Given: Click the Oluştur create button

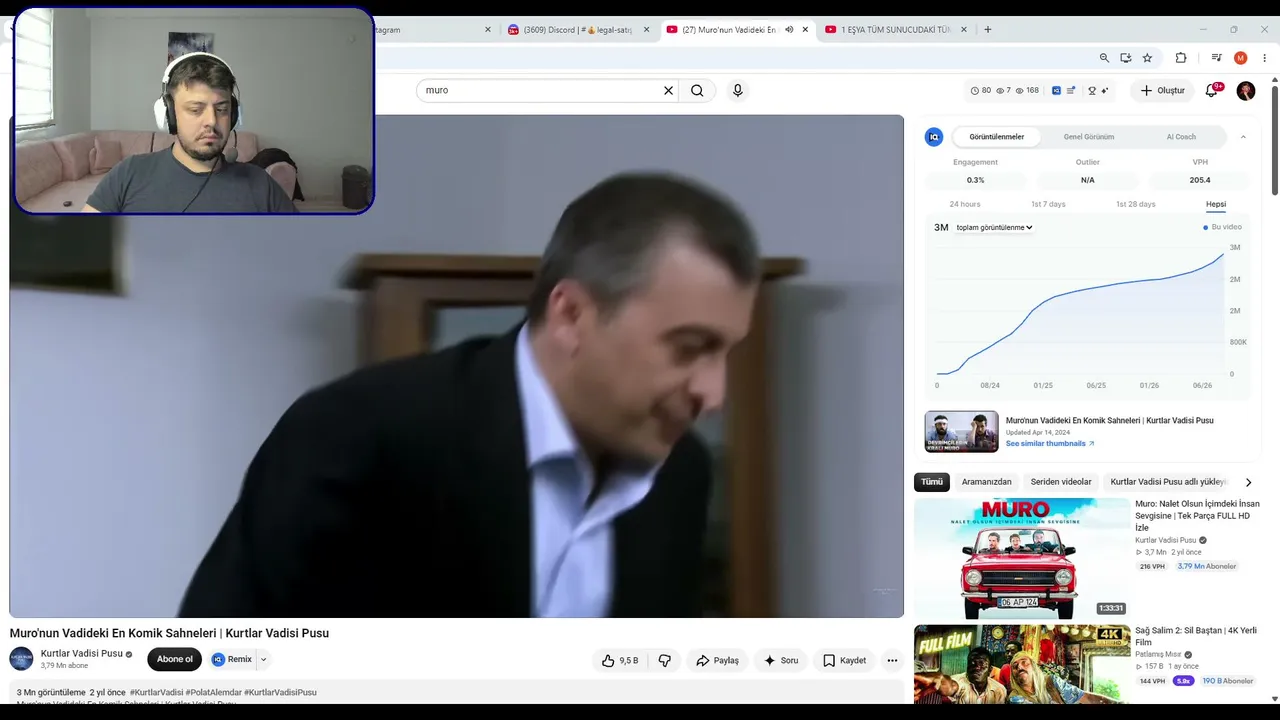Looking at the screenshot, I should (1162, 91).
